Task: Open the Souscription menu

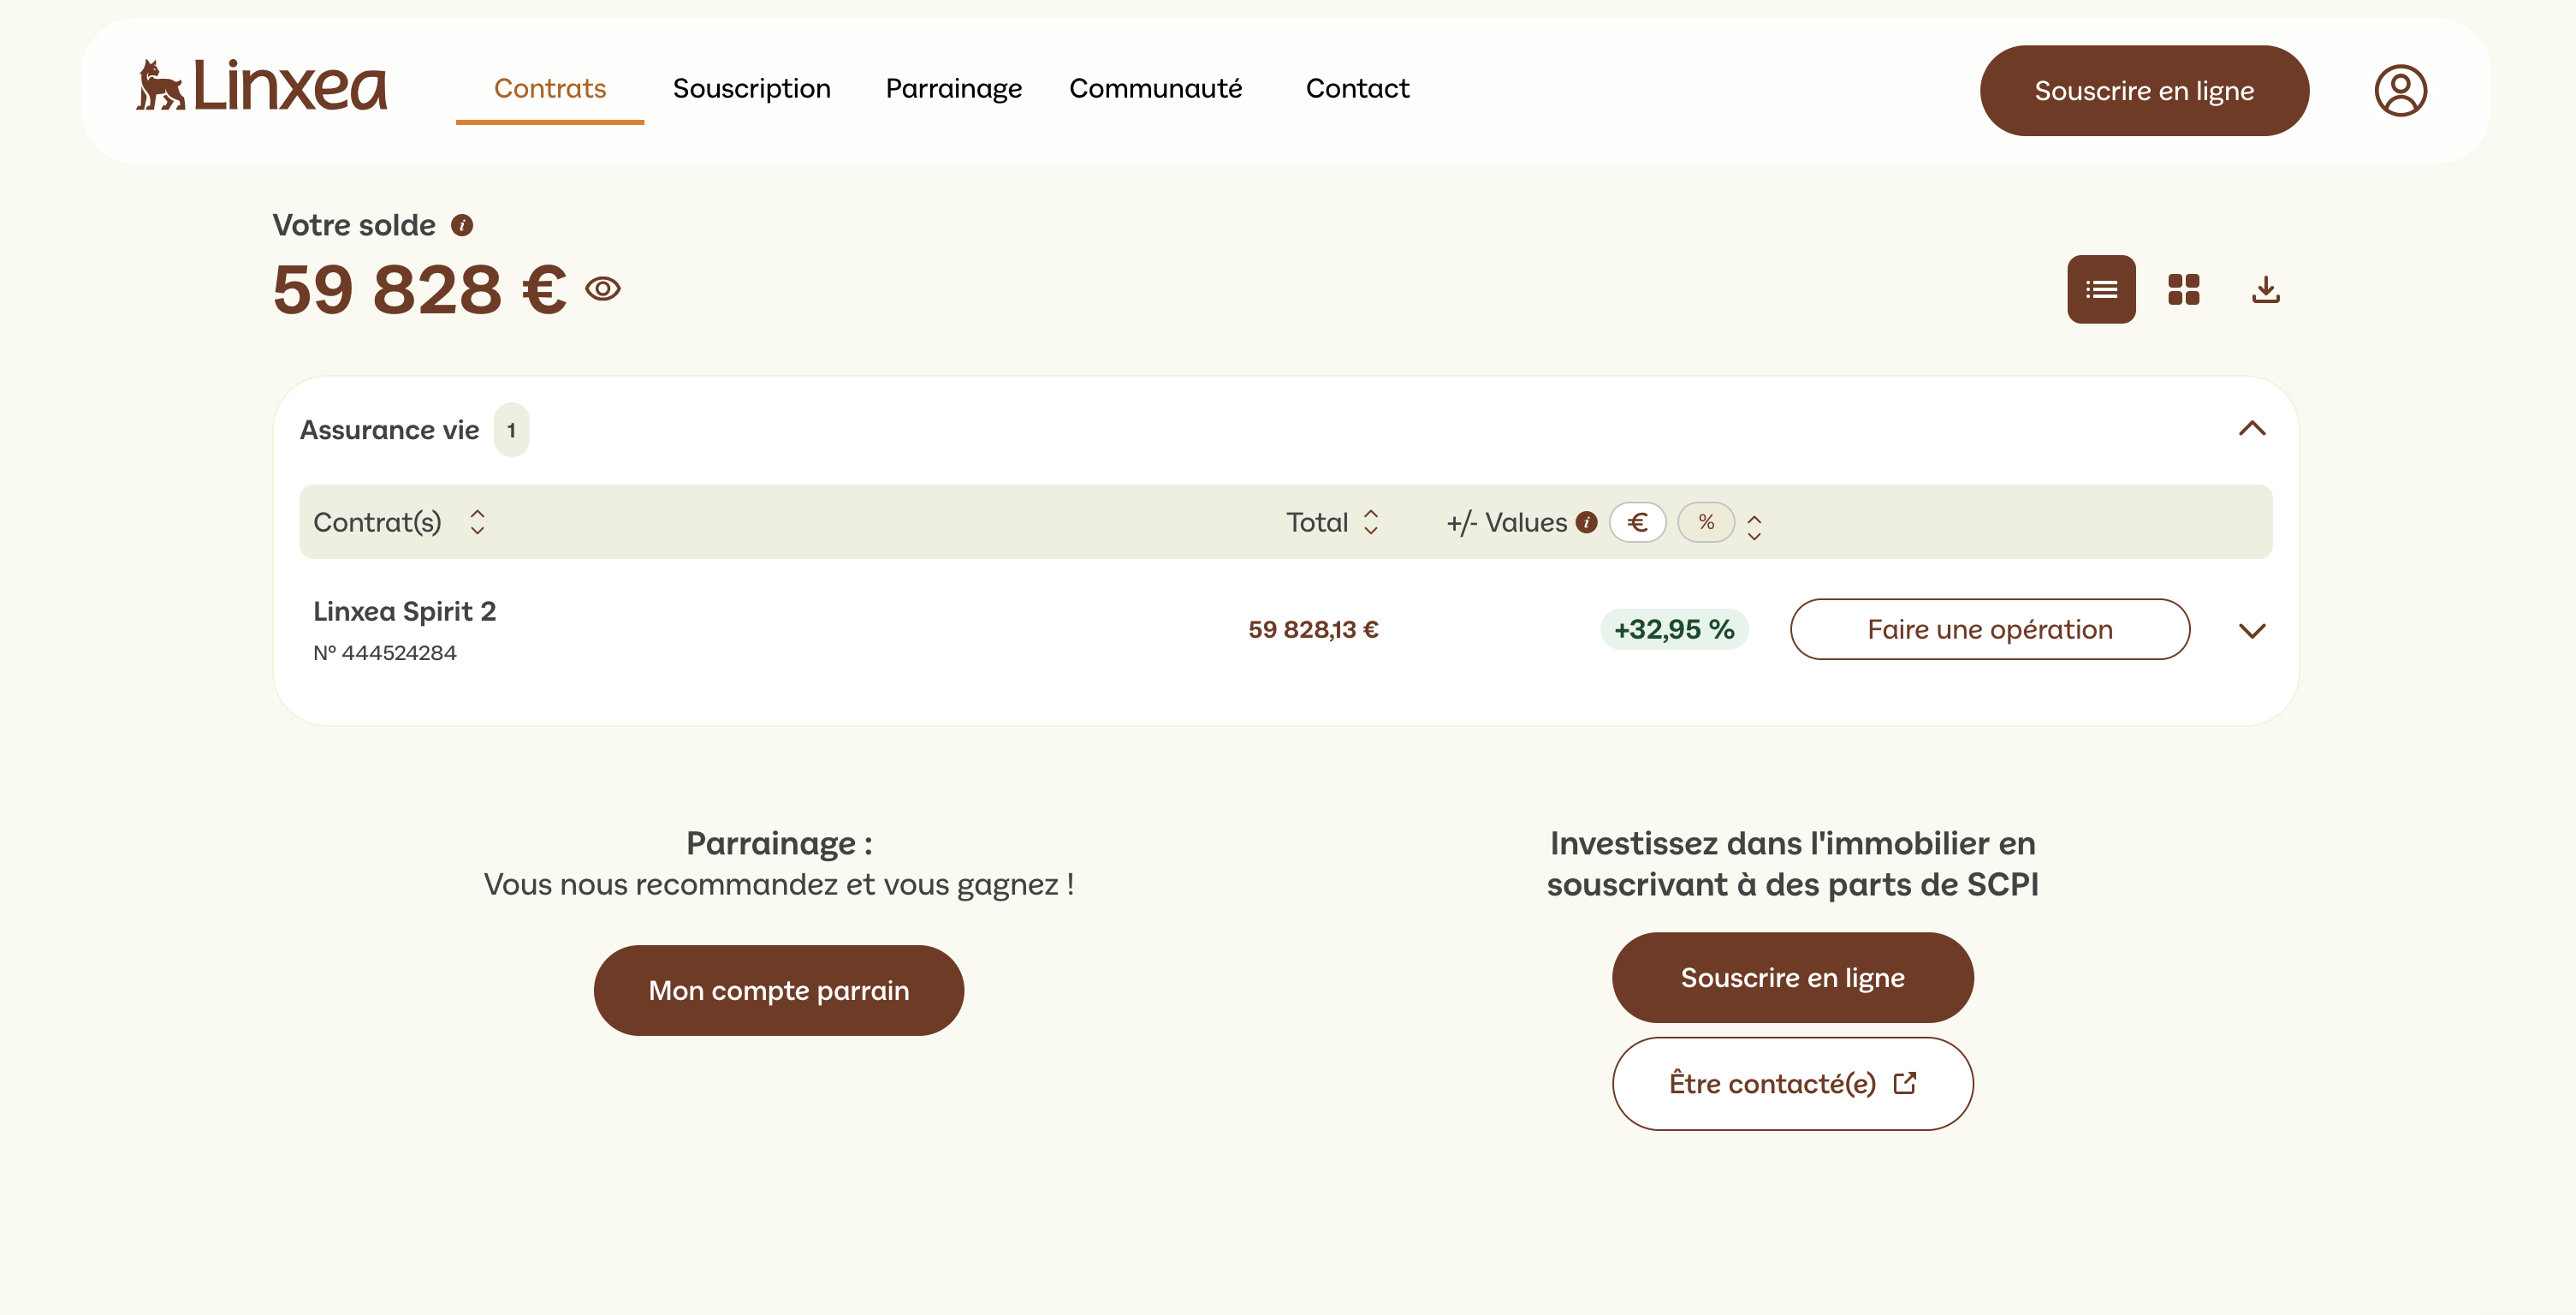Action: coord(752,89)
